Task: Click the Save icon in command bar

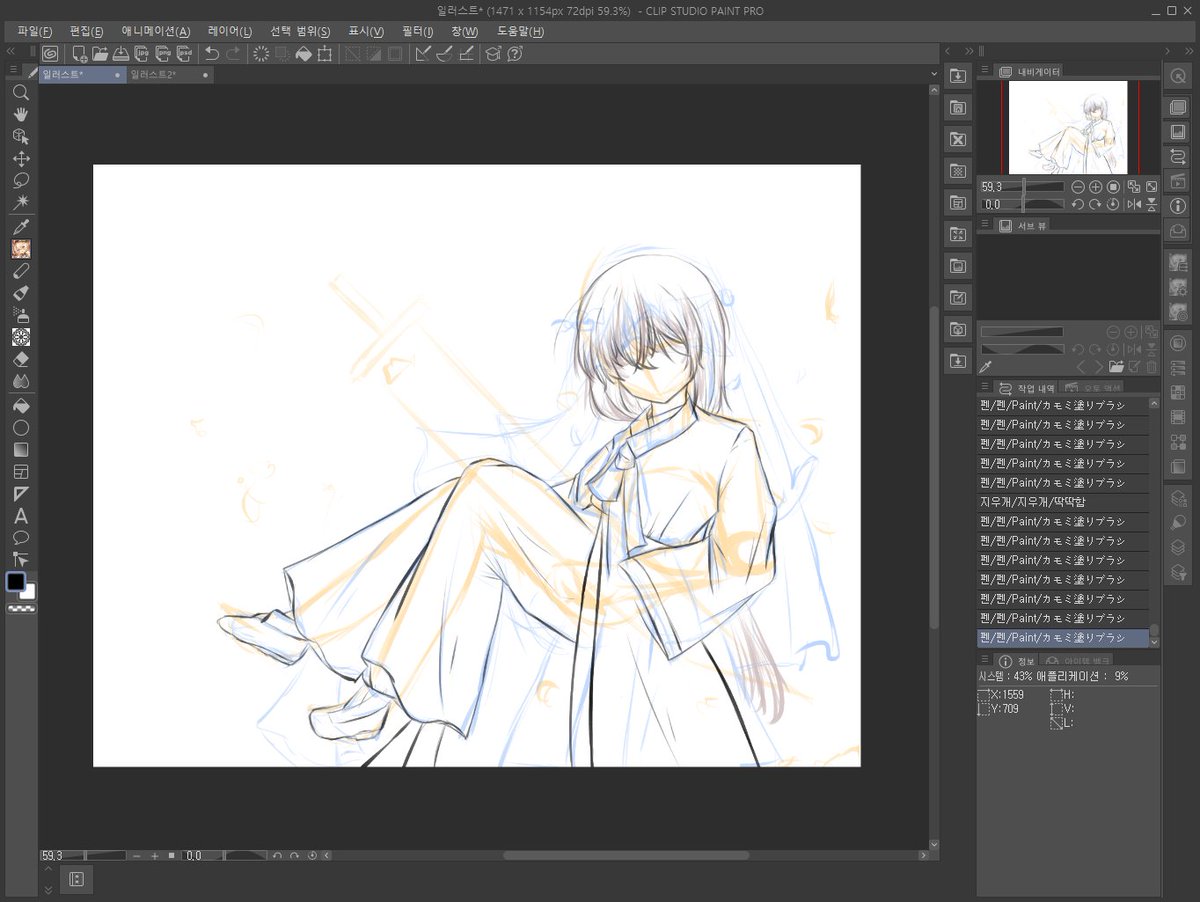Action: pos(121,53)
